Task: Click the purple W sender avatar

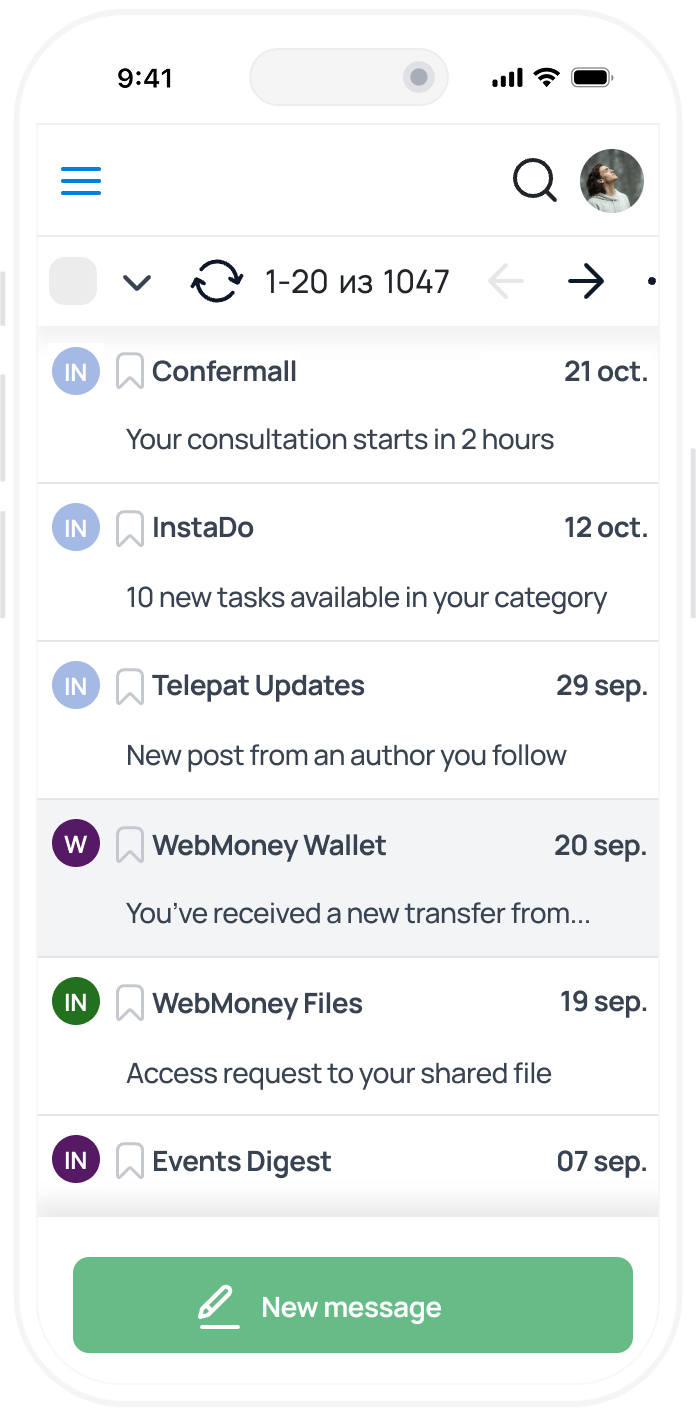Action: pos(76,844)
